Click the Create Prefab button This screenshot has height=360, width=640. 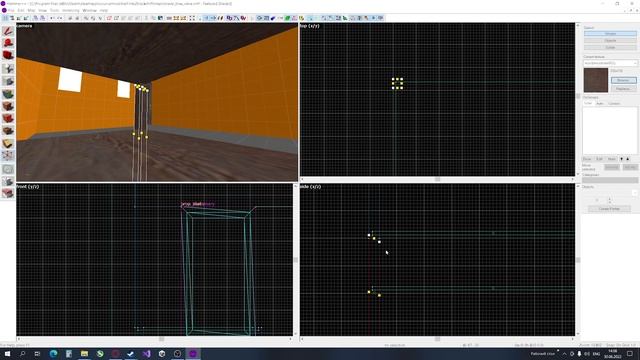tap(609, 209)
